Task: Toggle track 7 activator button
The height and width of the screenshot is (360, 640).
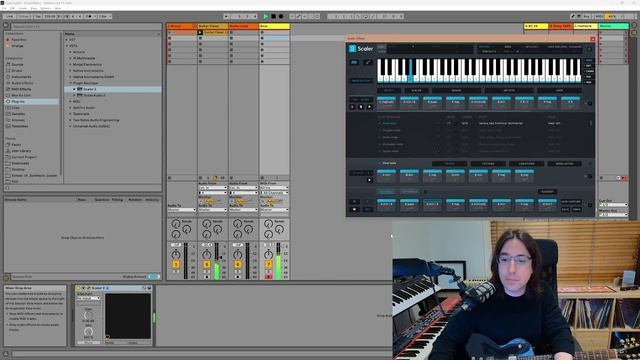Action: pos(268,264)
